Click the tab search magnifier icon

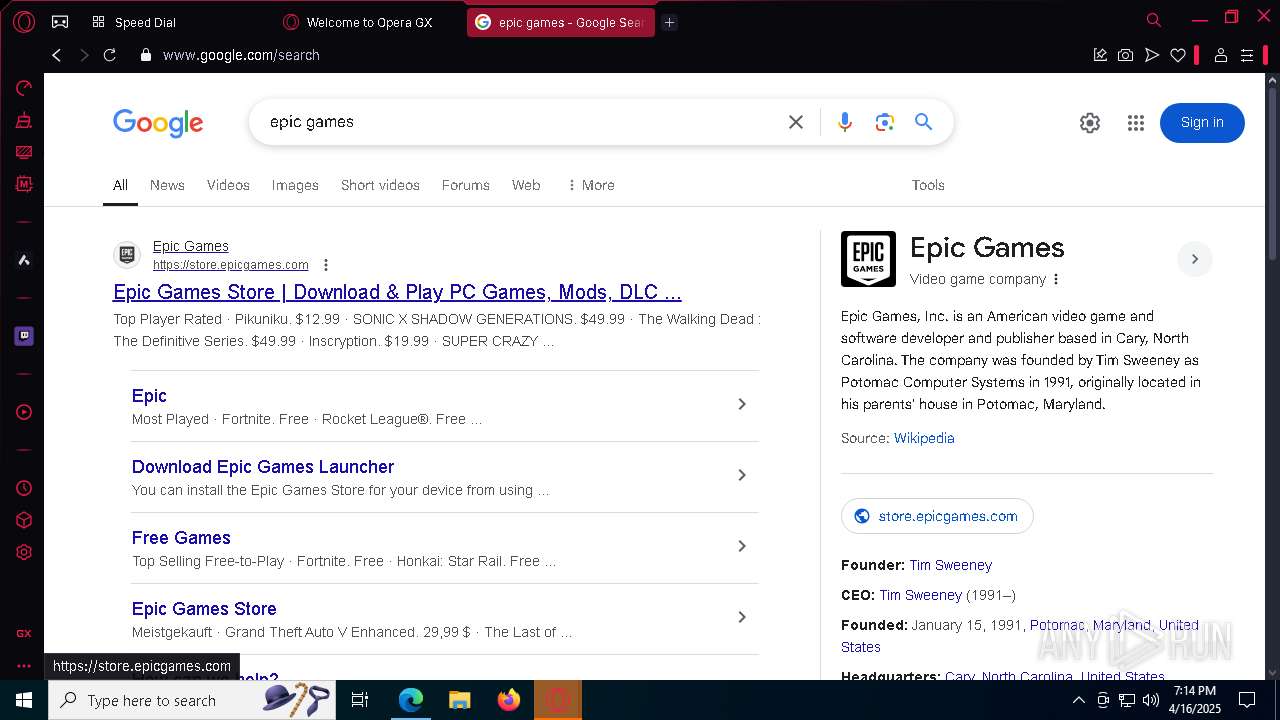click(1154, 20)
